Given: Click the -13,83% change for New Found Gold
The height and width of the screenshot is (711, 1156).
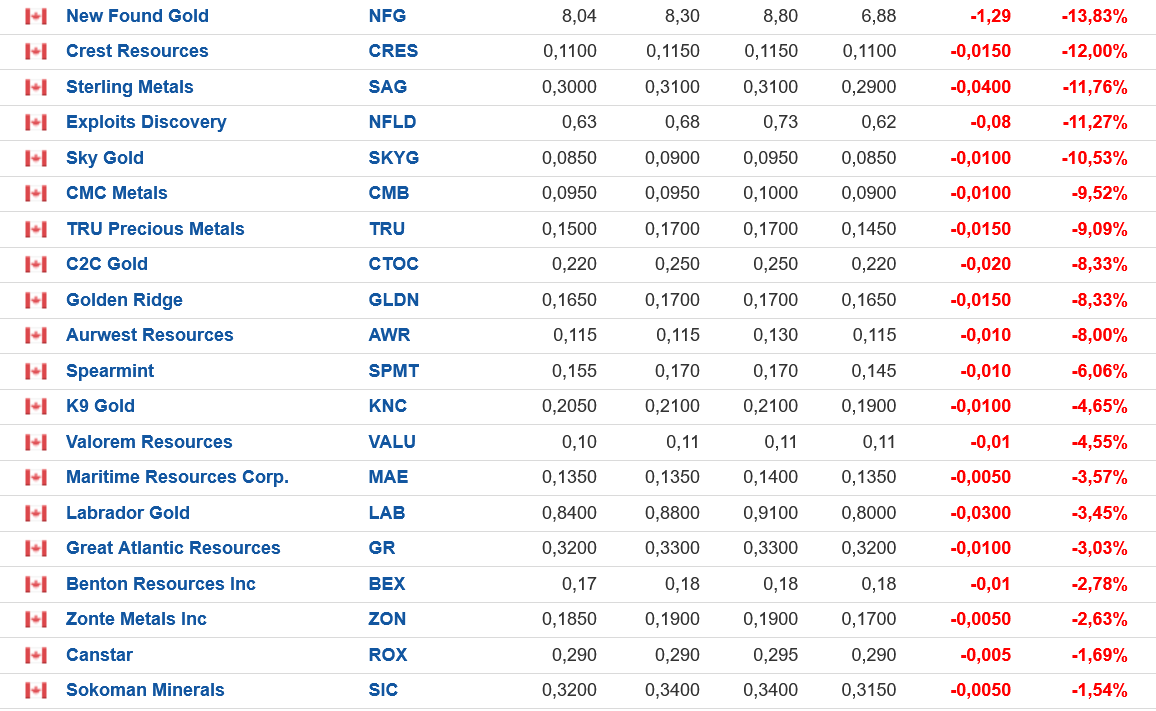Looking at the screenshot, I should 1094,16.
